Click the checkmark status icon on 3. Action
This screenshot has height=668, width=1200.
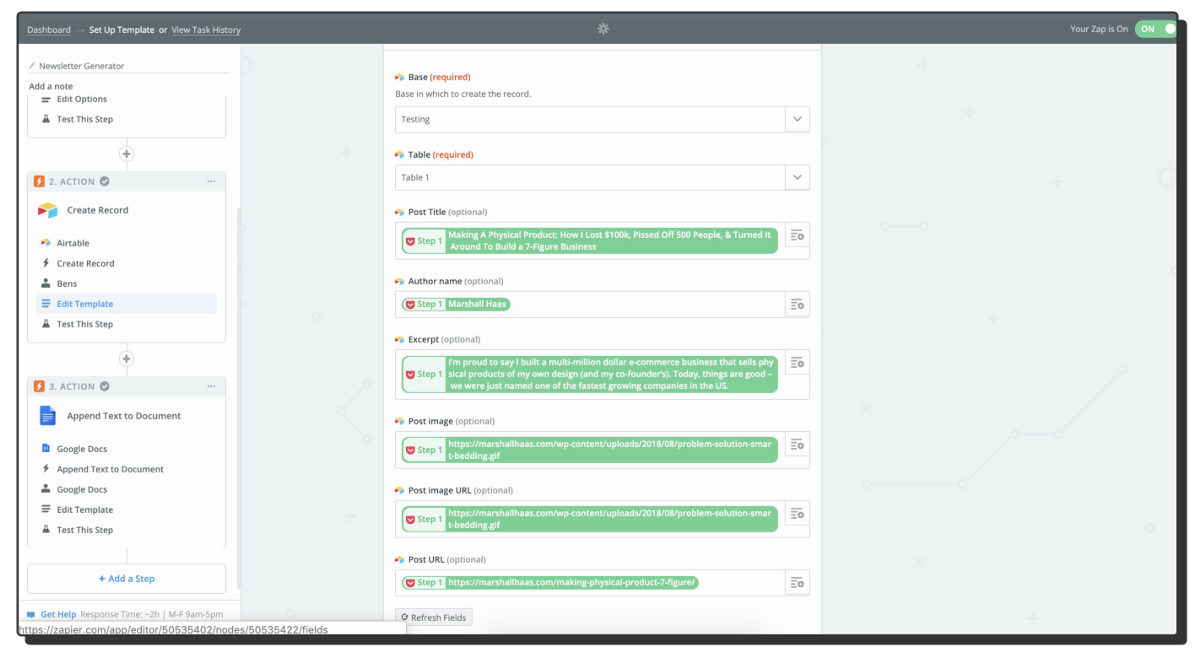tap(105, 387)
